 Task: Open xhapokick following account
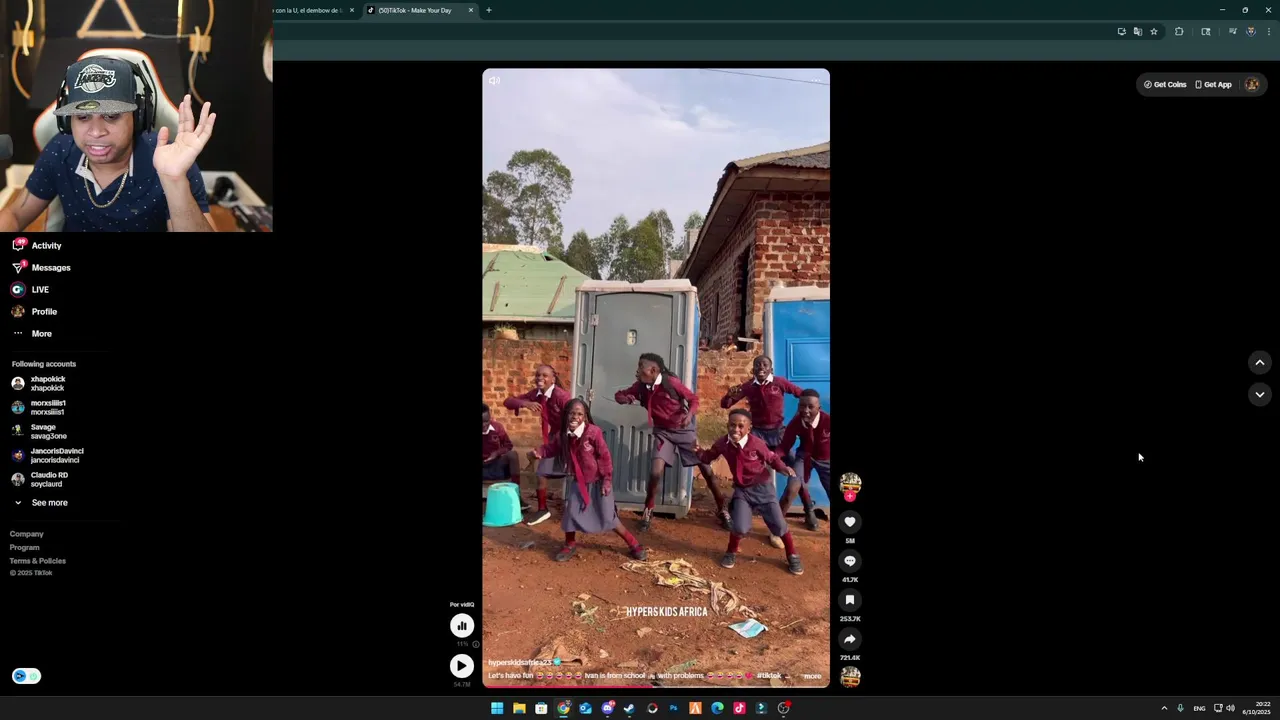38,383
